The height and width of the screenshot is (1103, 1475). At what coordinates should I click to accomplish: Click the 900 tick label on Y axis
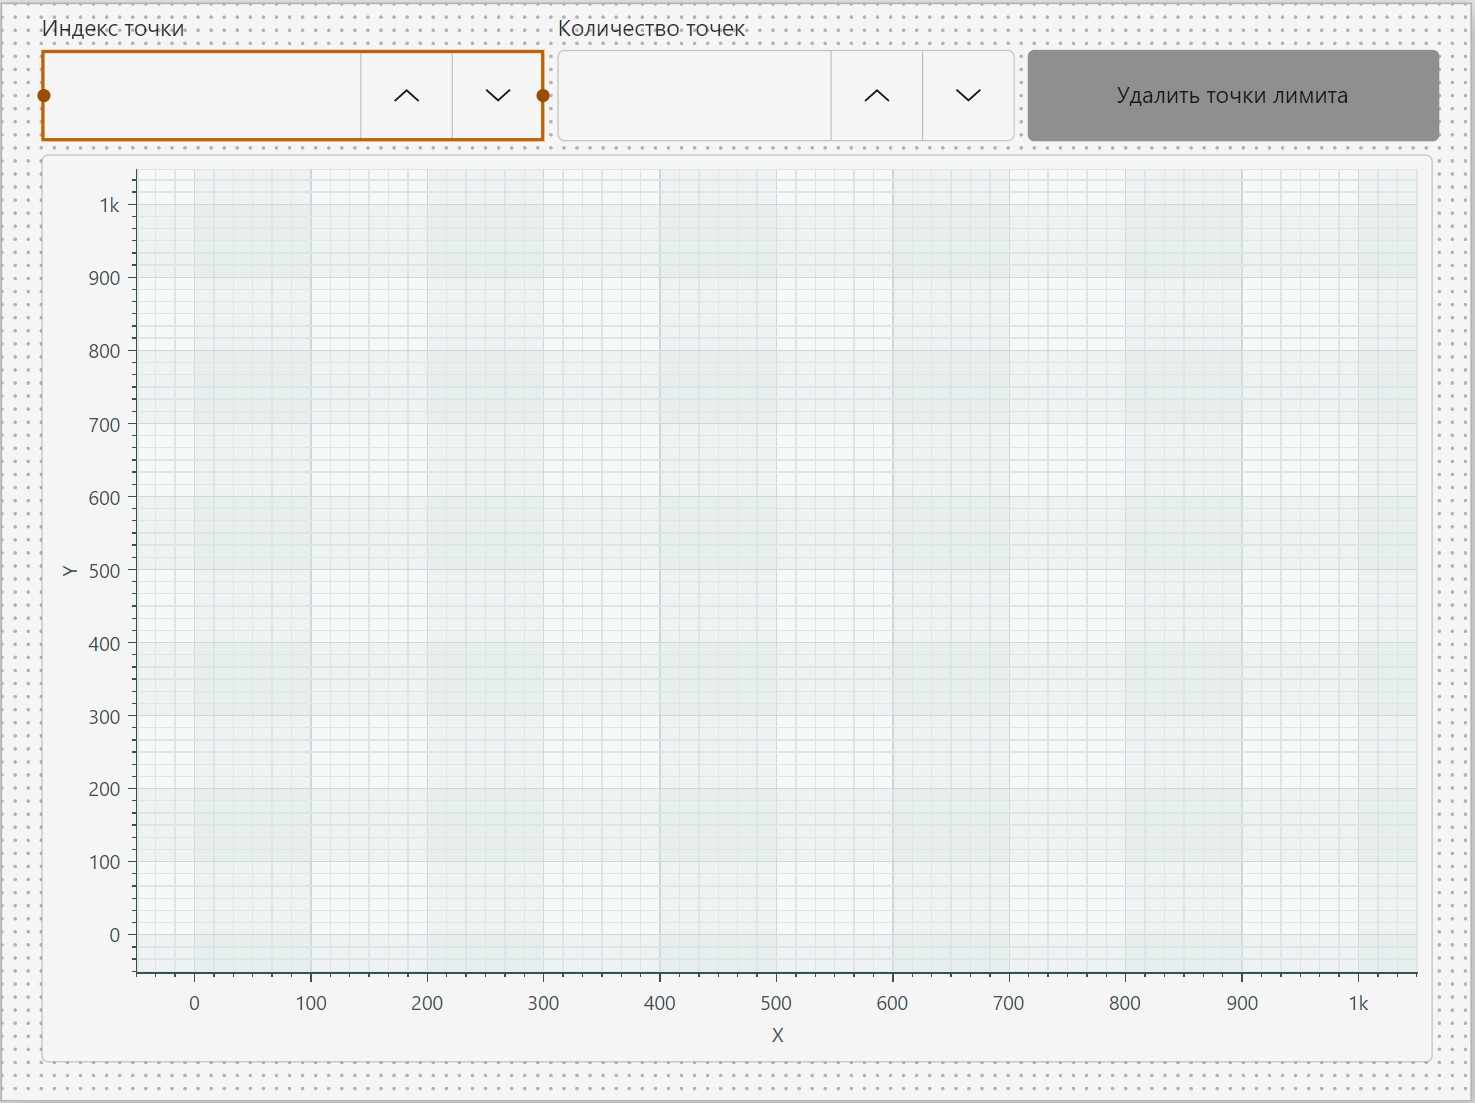click(x=104, y=278)
